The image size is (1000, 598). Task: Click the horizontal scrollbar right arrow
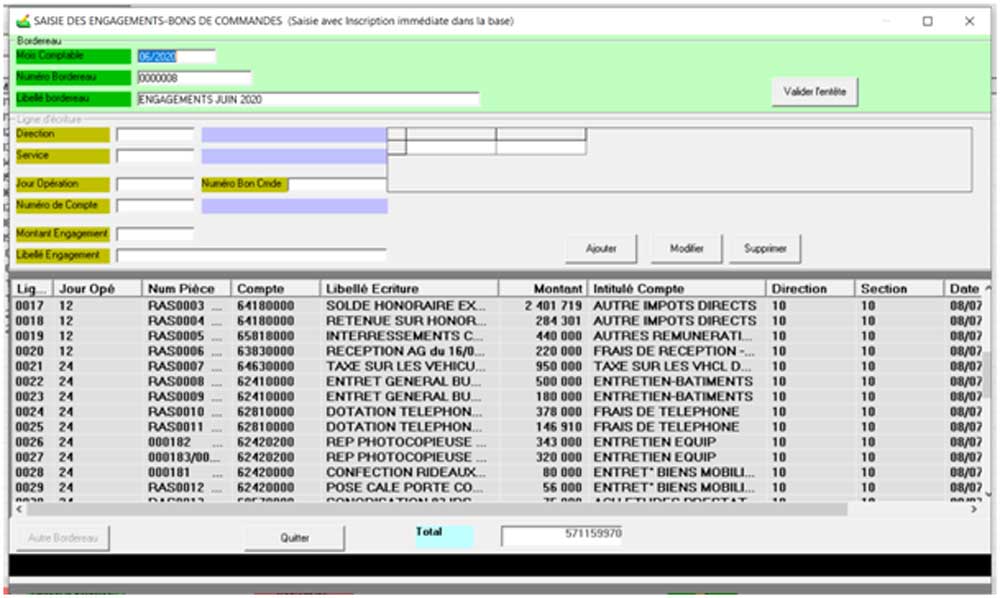pyautogui.click(x=974, y=509)
